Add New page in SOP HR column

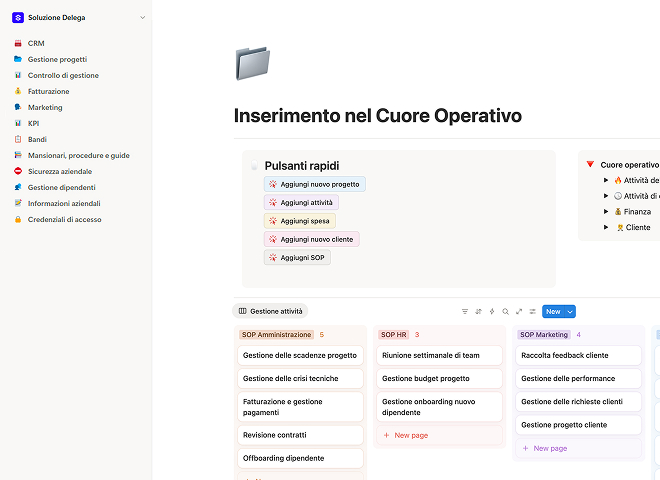tap(439, 435)
